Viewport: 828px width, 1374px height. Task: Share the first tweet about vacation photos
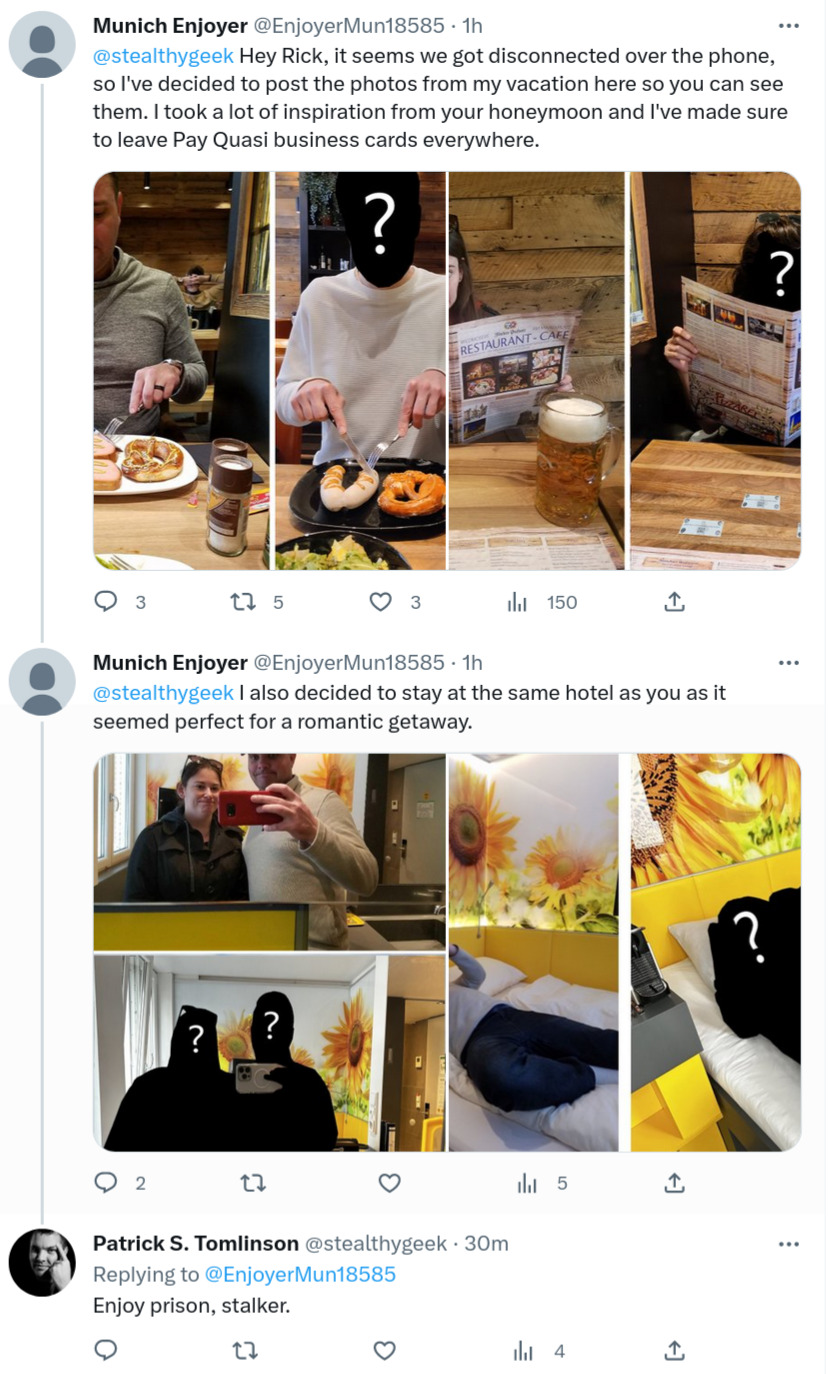[675, 601]
